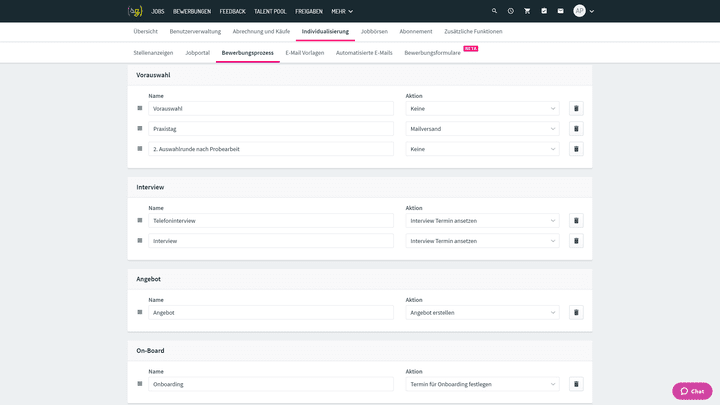Image resolution: width=720 pixels, height=405 pixels.
Task: Go to BEWERBUNGEN in top navigation
Action: (192, 11)
